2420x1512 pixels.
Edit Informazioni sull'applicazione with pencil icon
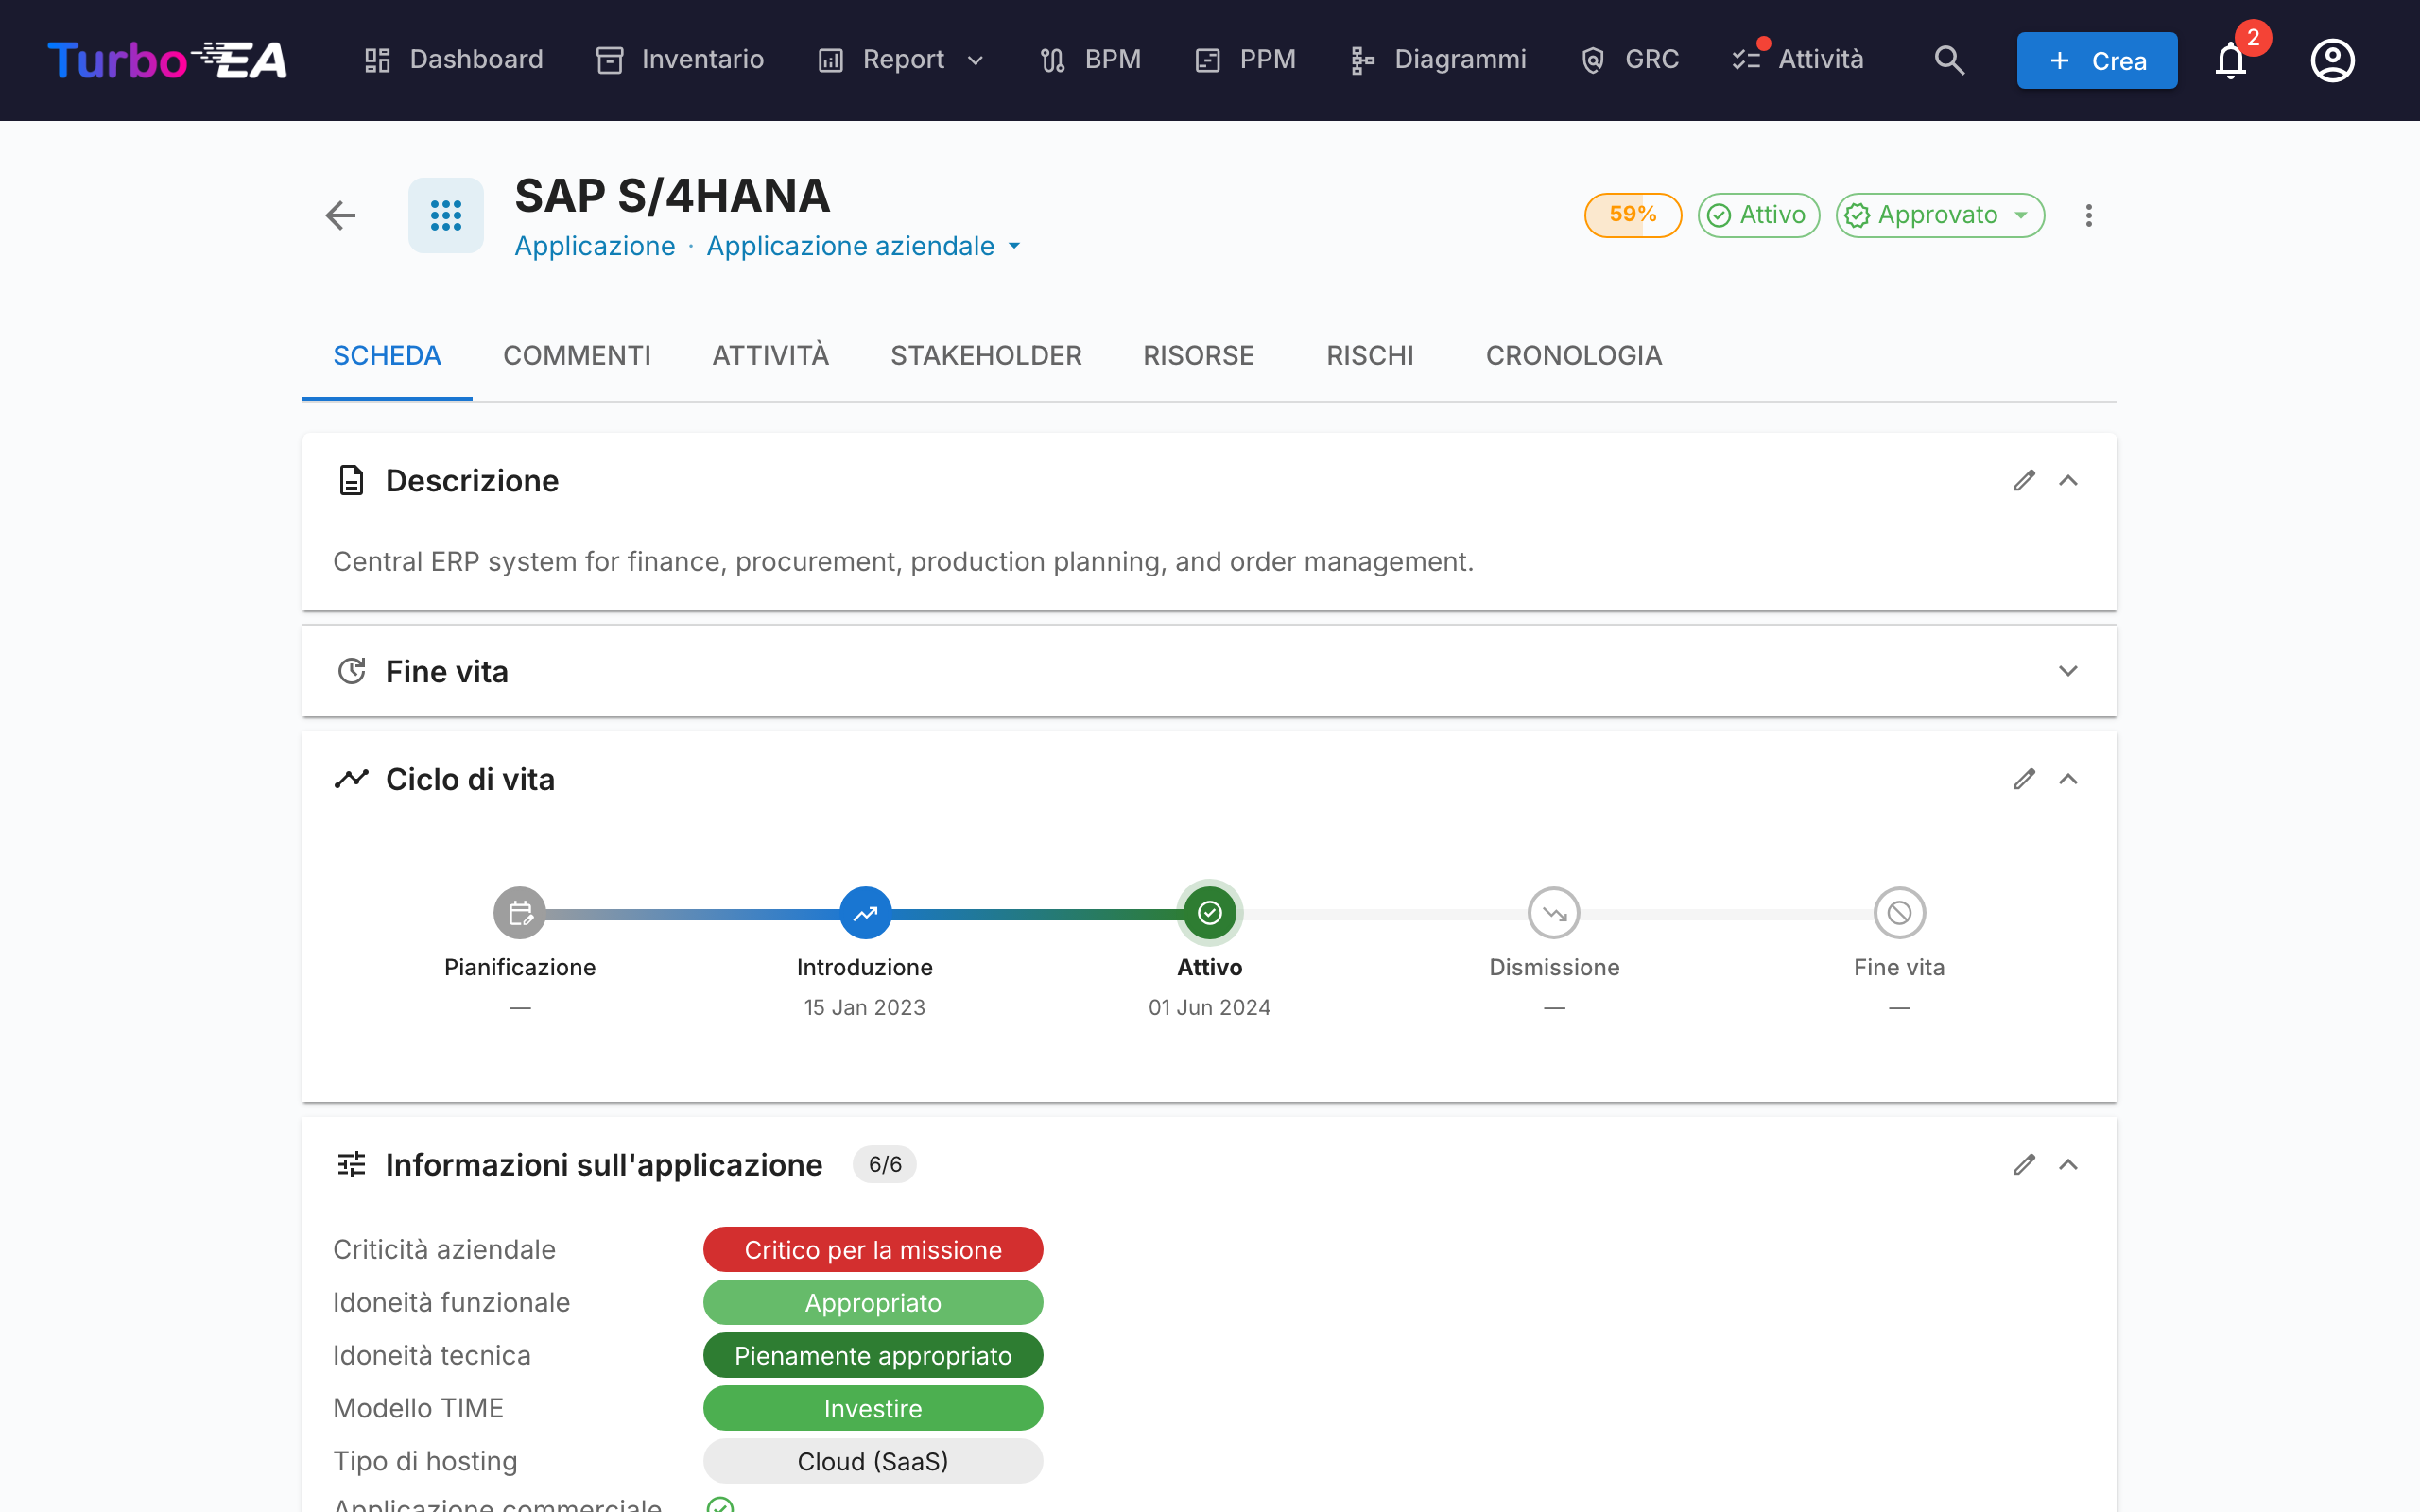point(2024,1165)
